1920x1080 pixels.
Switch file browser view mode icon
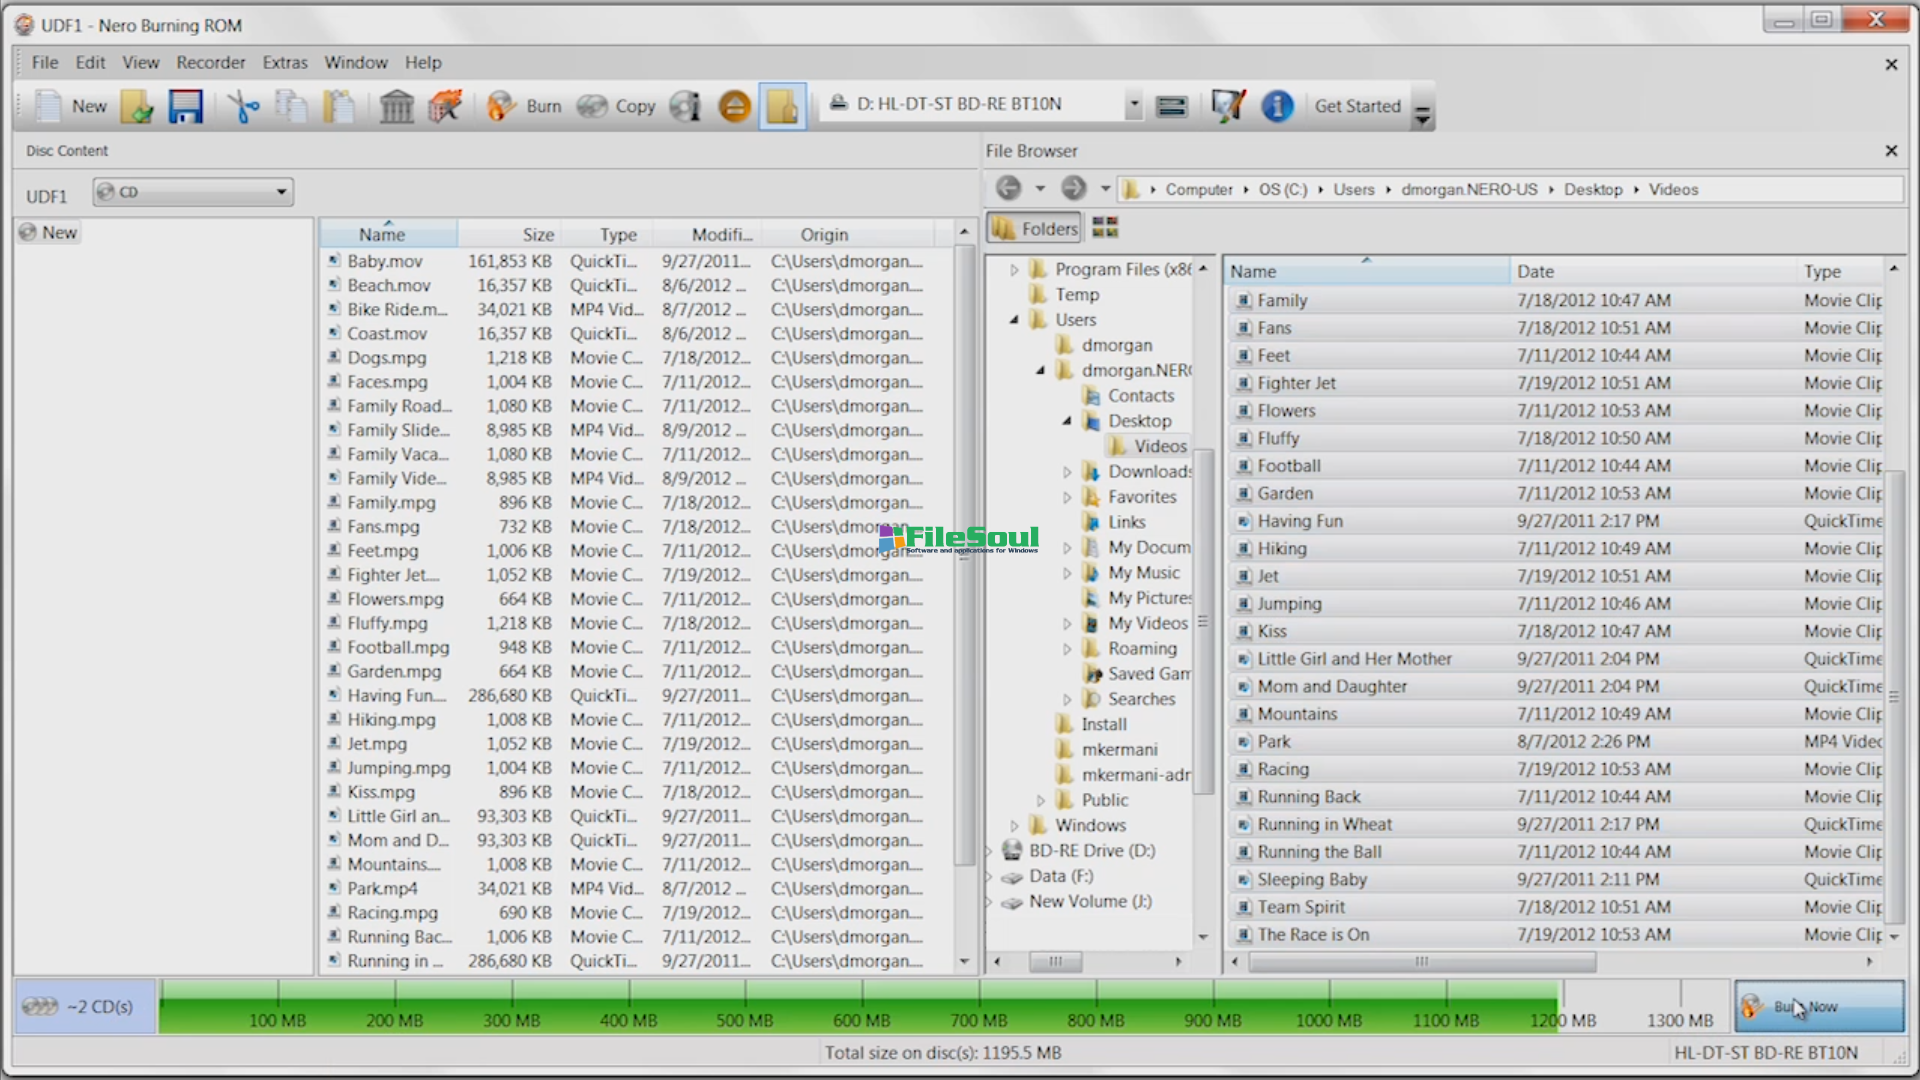click(1105, 228)
